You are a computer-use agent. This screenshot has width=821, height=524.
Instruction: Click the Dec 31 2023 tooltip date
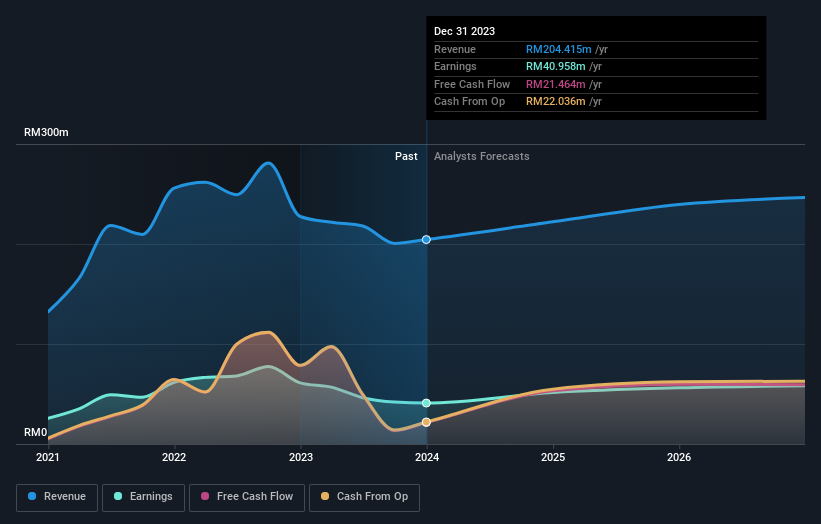click(464, 31)
